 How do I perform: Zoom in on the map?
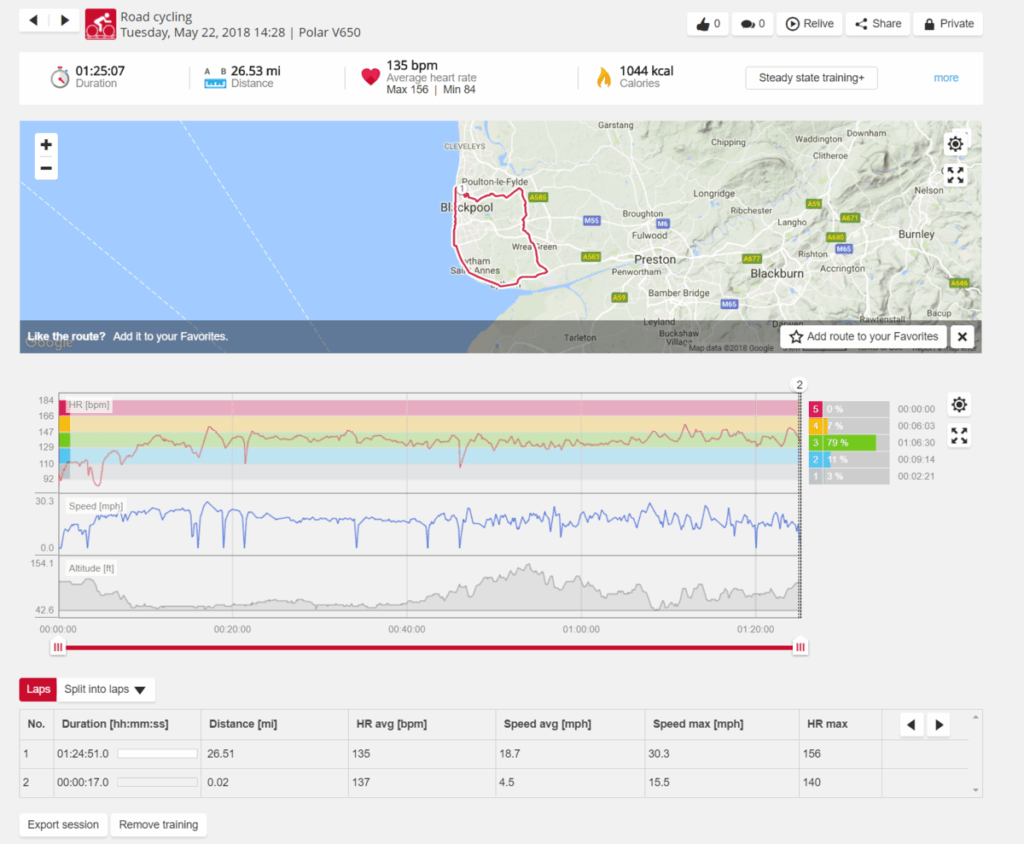46,145
